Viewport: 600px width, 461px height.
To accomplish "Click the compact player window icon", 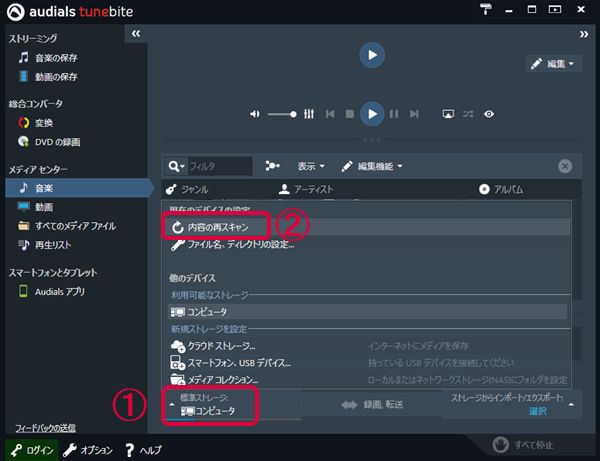I will coord(554,9).
